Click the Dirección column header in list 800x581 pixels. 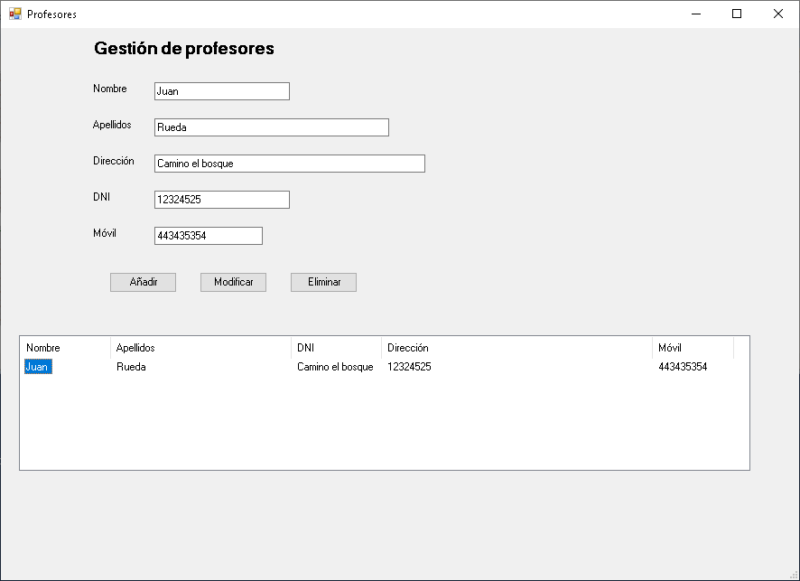click(516, 348)
